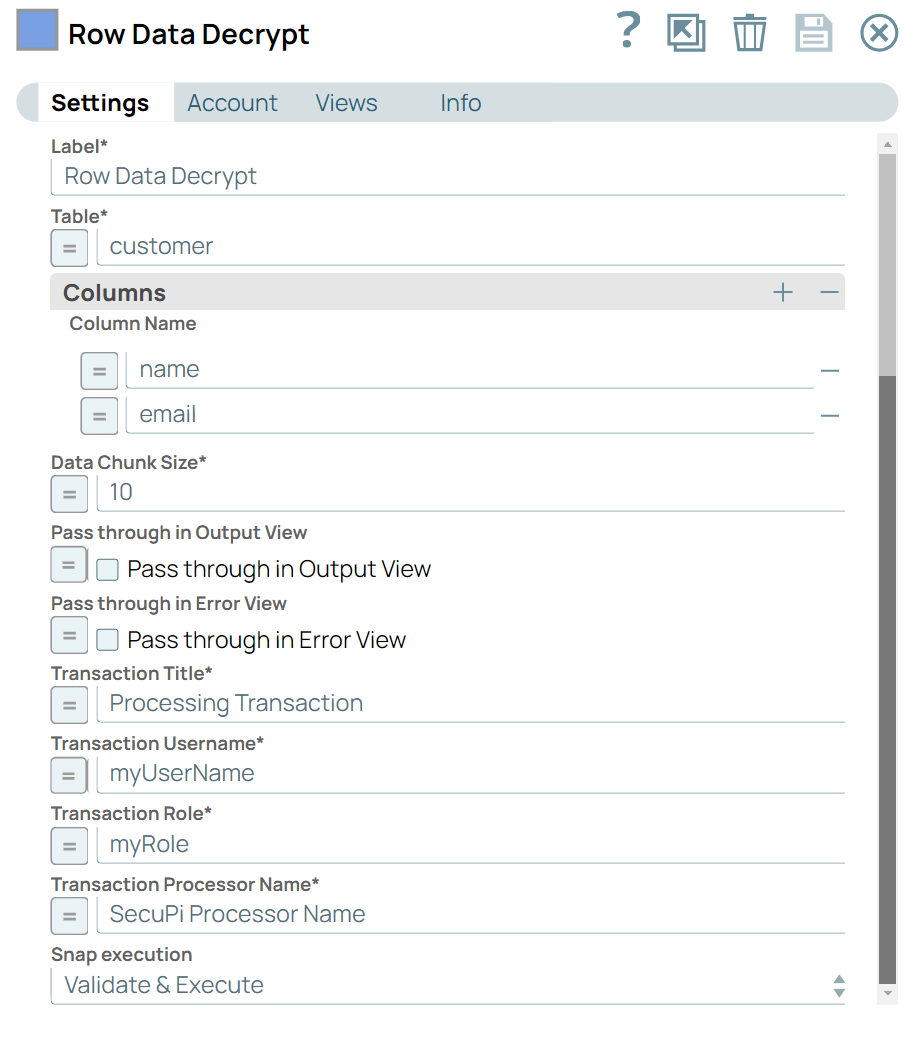Image resolution: width=911 pixels, height=1038 pixels.
Task: Toggle expression mode for the name column
Action: click(99, 370)
